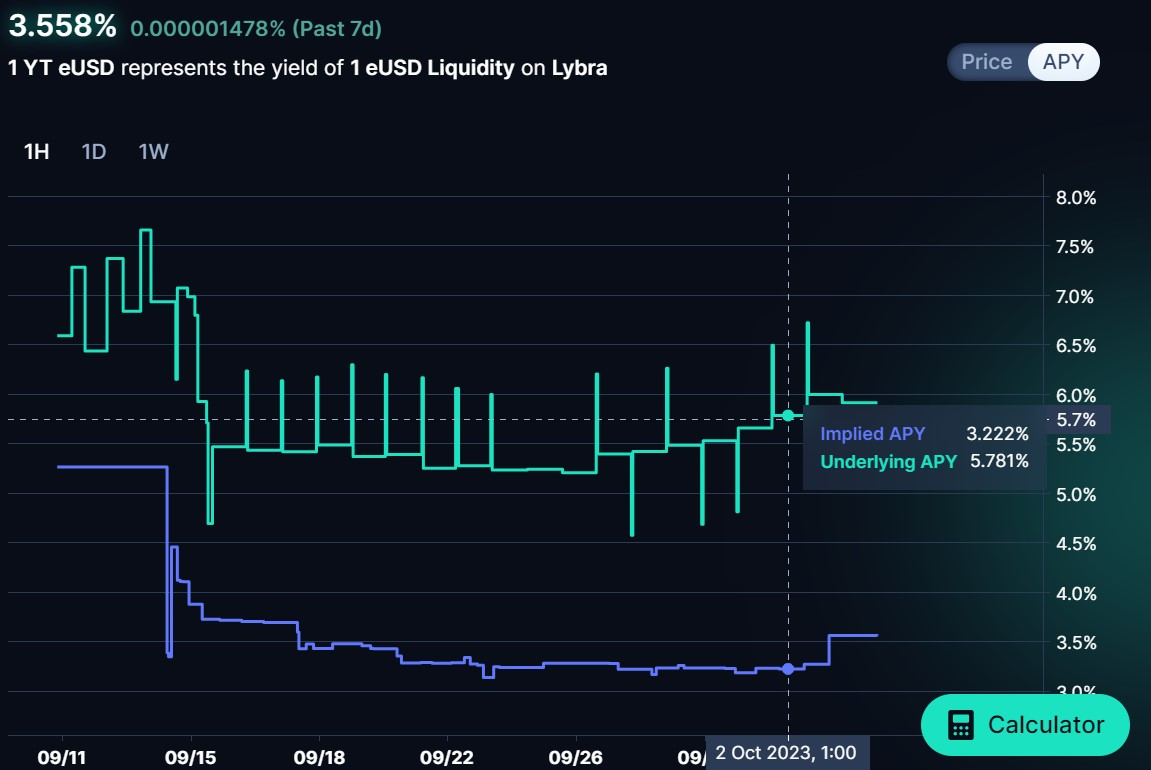
Task: Click the 3.558% headline APY value
Action: [x=62, y=26]
